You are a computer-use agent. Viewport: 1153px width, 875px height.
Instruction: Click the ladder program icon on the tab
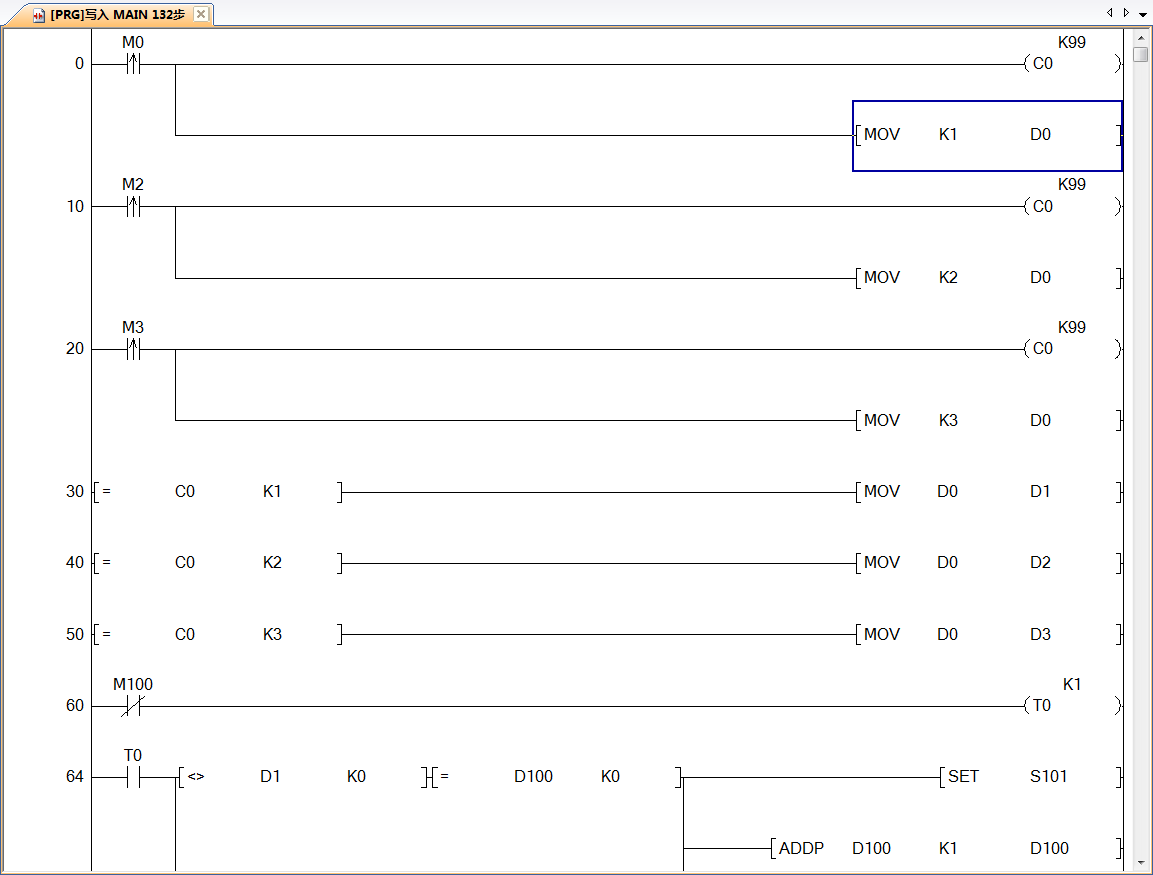point(39,15)
